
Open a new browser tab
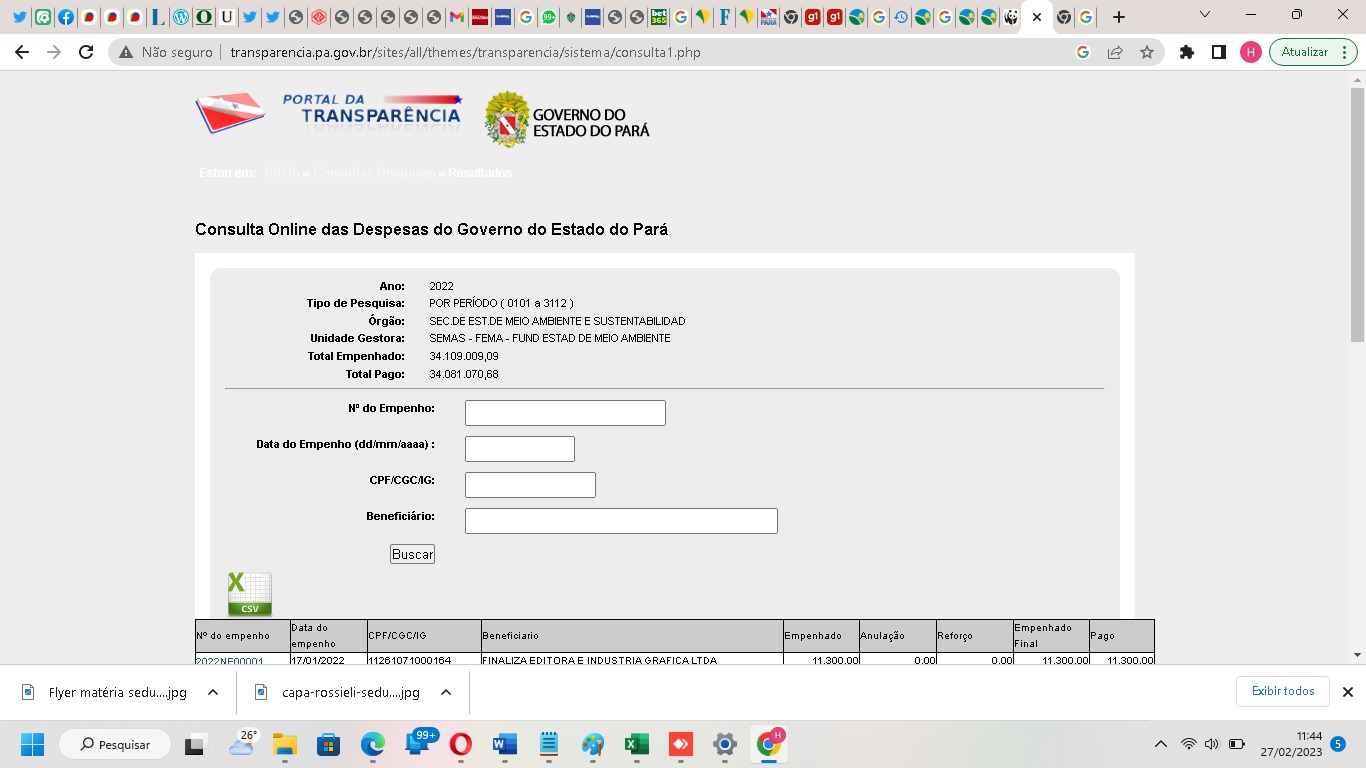pos(1118,17)
